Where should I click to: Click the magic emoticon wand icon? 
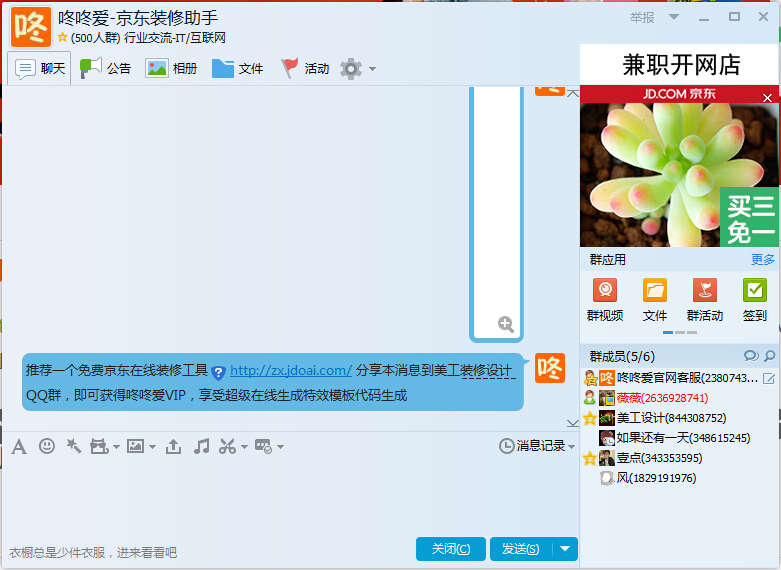pos(74,445)
